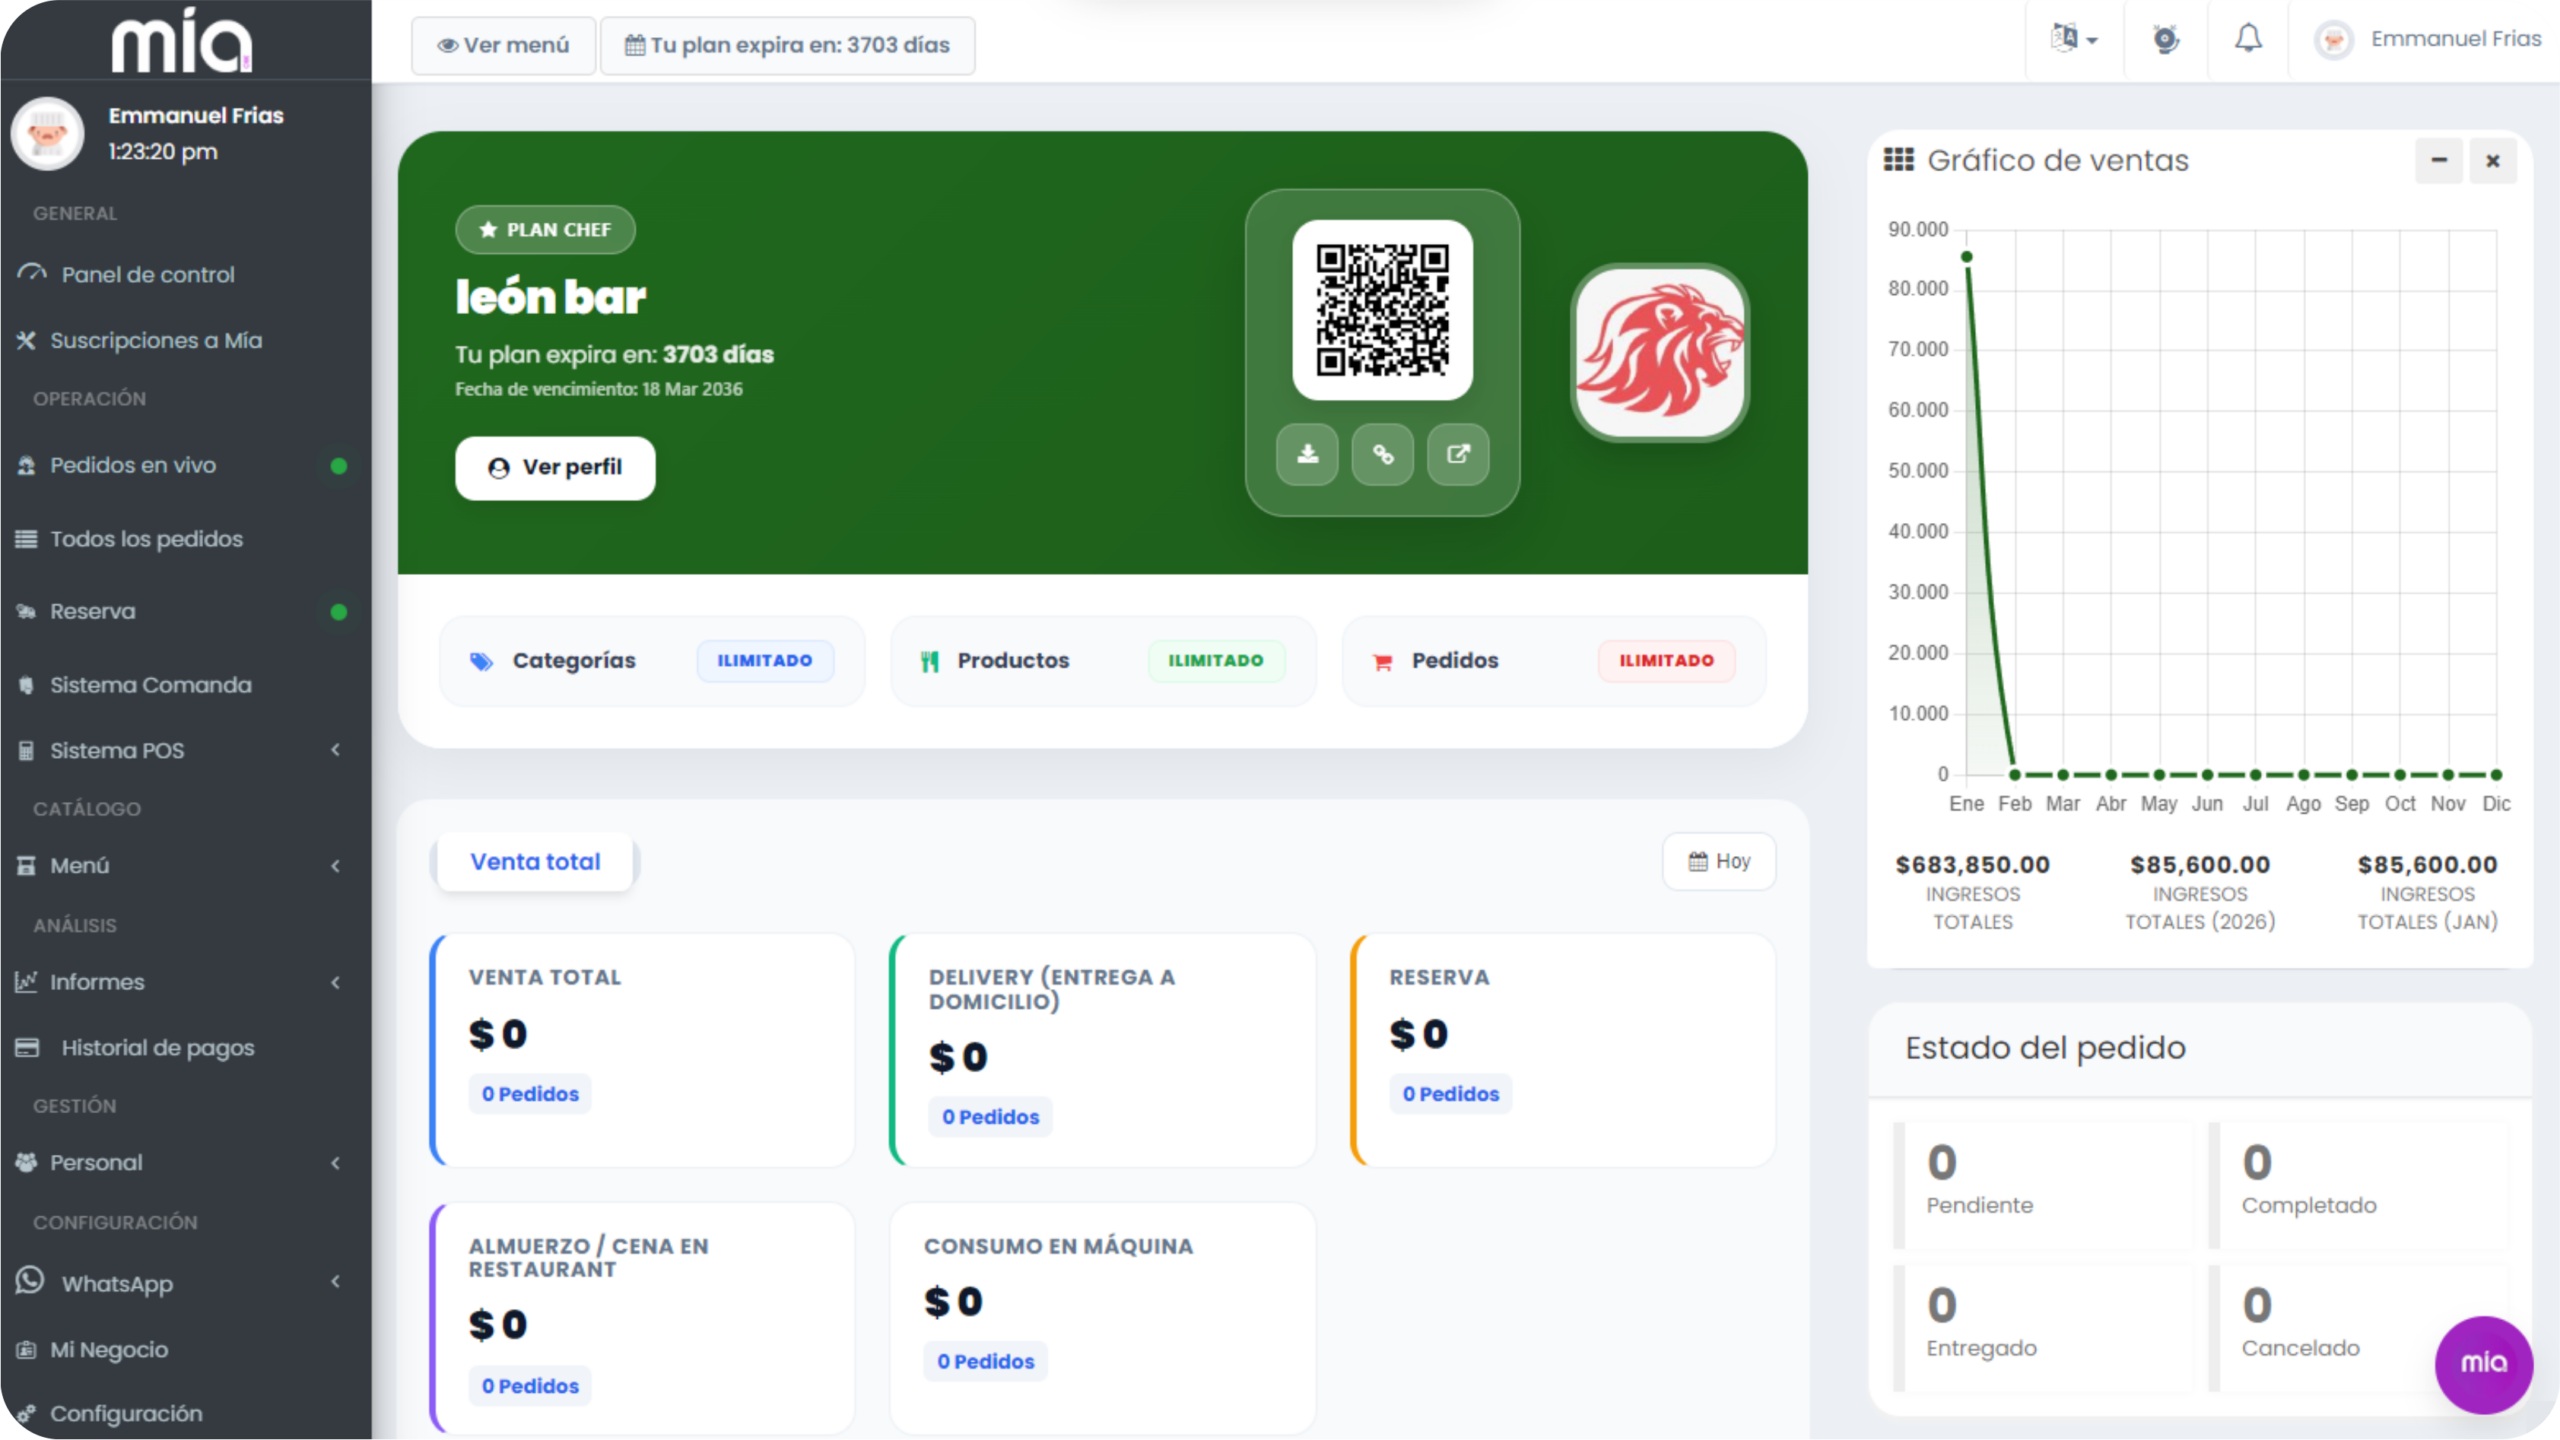Open QR external link icon
The width and height of the screenshot is (2560, 1440).
[1458, 455]
